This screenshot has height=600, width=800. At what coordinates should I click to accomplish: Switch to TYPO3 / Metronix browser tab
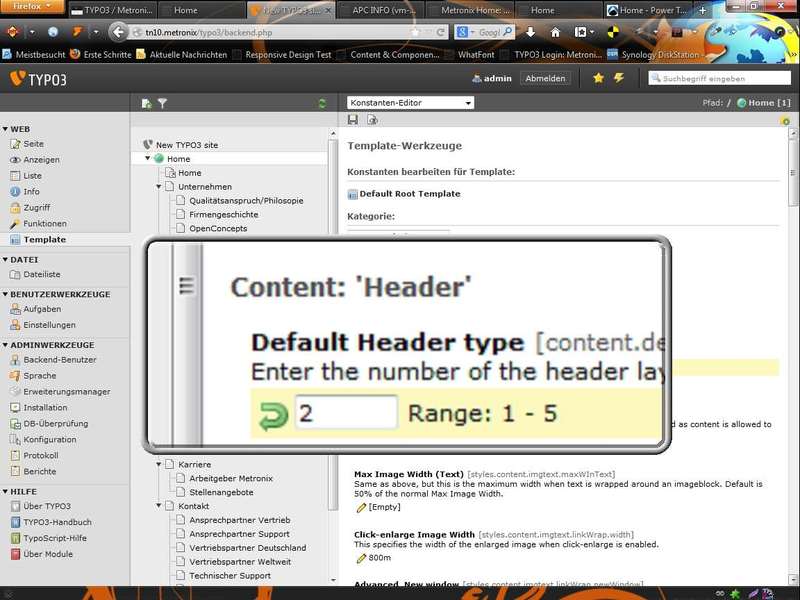111,10
